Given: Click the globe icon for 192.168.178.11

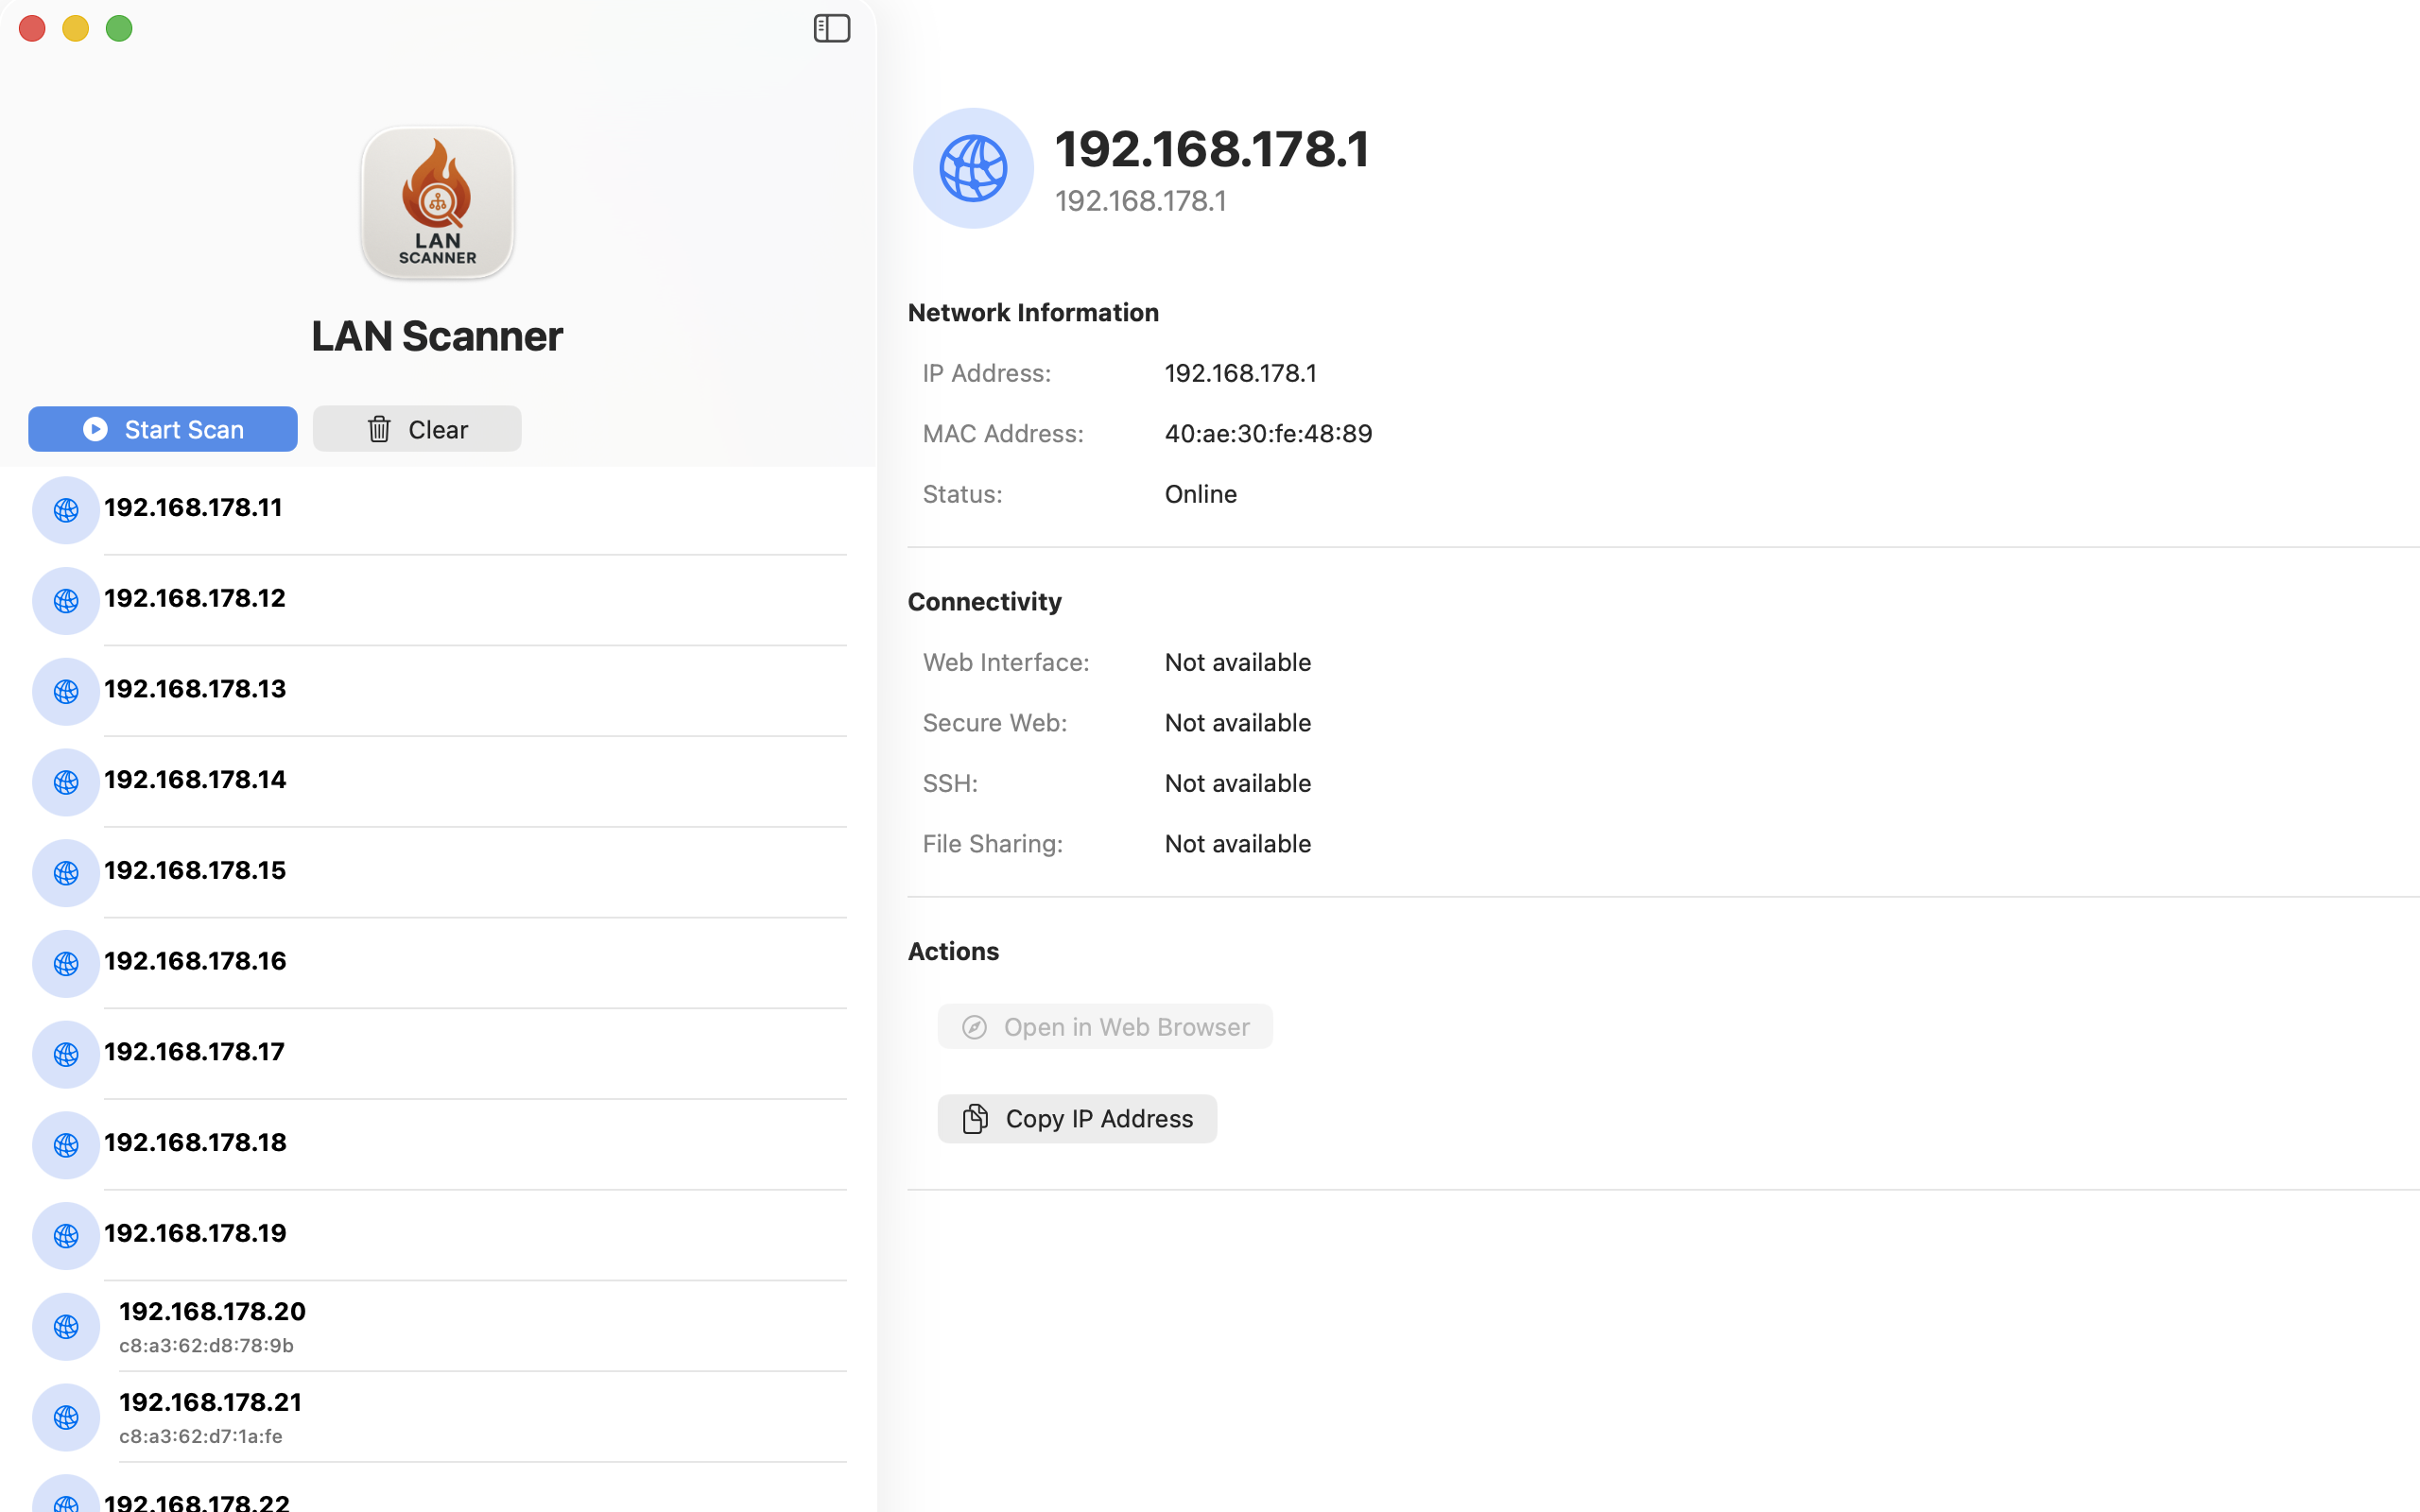Looking at the screenshot, I should [66, 510].
